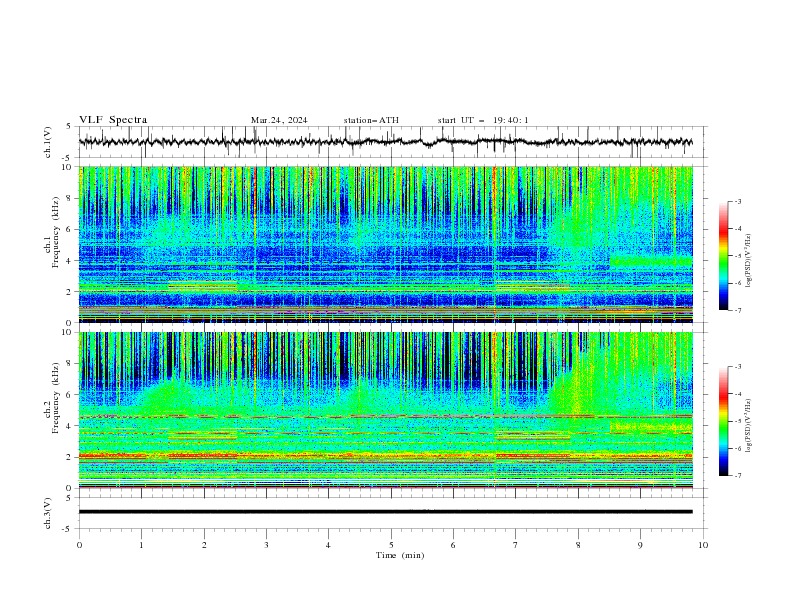Click time axis tick label '4'
The width and height of the screenshot is (792, 612).
click(328, 545)
